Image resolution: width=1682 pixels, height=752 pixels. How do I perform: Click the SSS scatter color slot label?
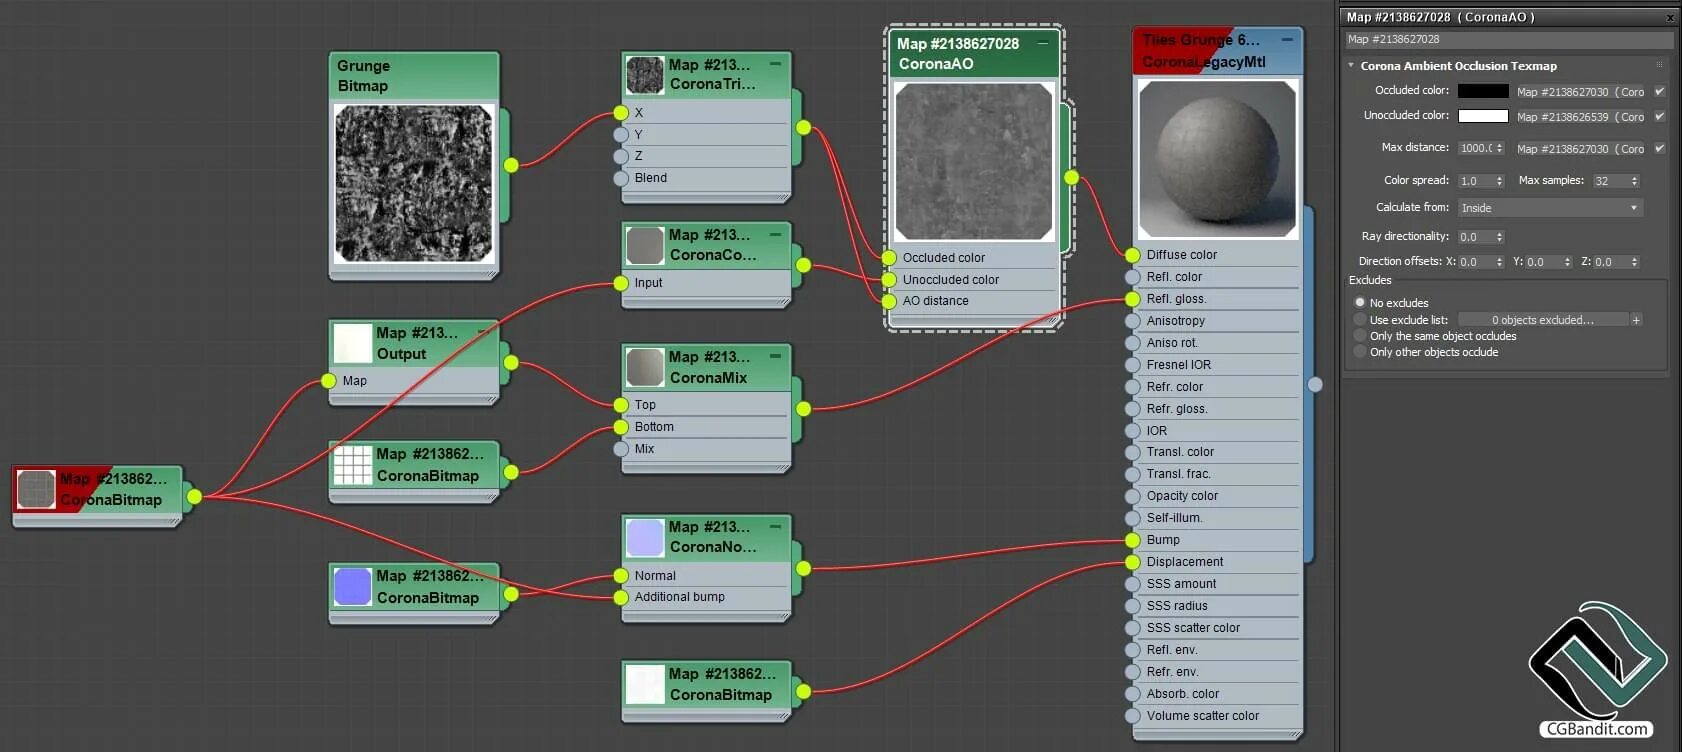pyautogui.click(x=1193, y=628)
